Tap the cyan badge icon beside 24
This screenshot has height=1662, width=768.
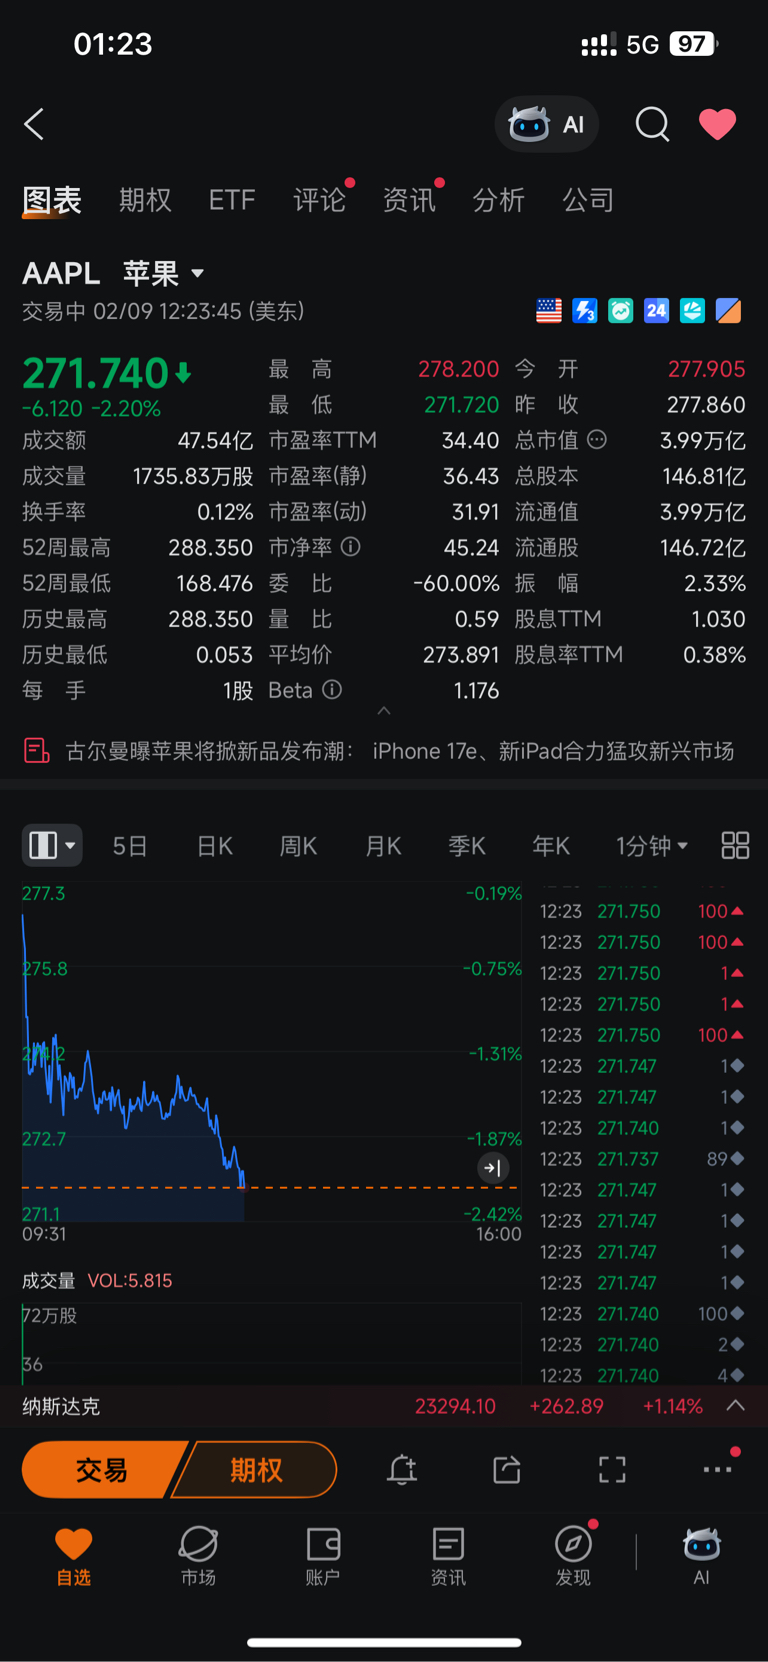[692, 311]
